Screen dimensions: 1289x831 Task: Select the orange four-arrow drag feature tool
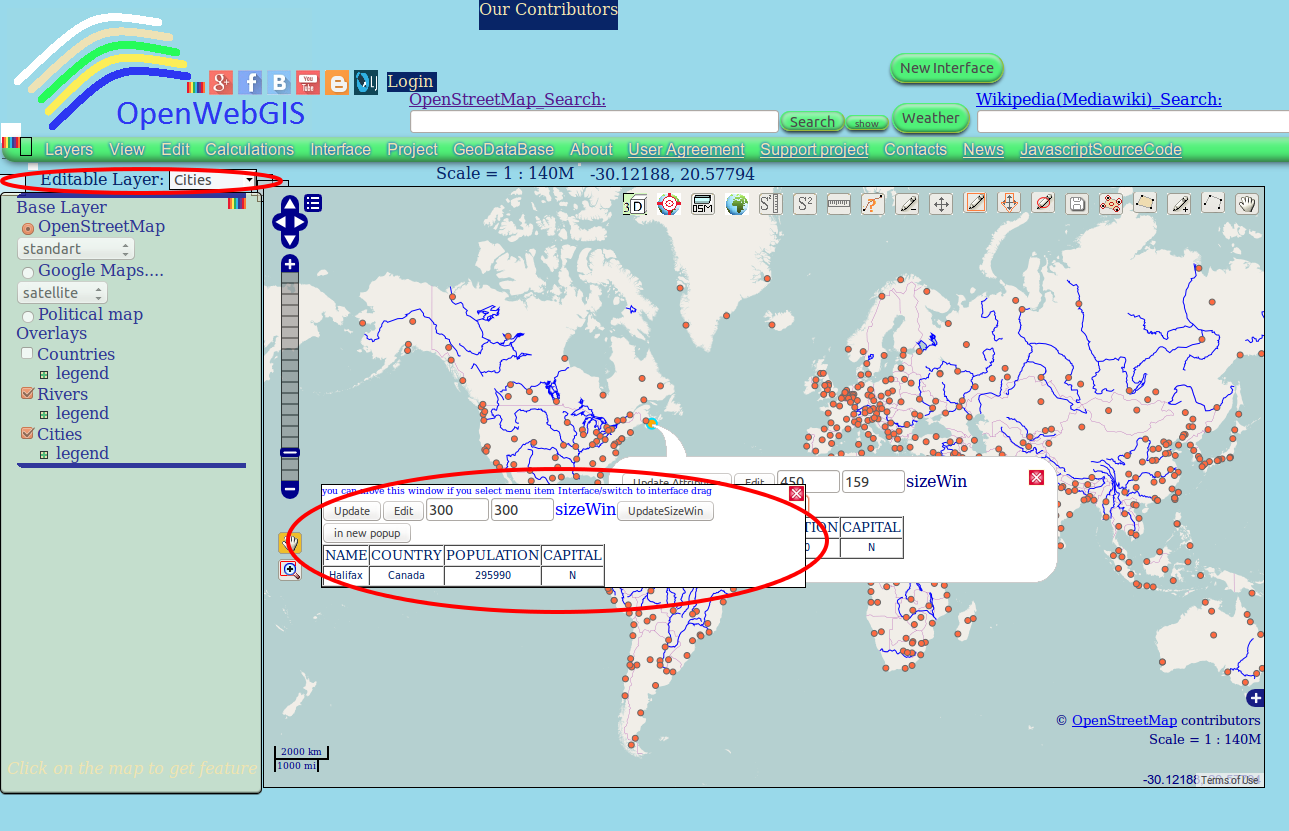pos(1010,204)
